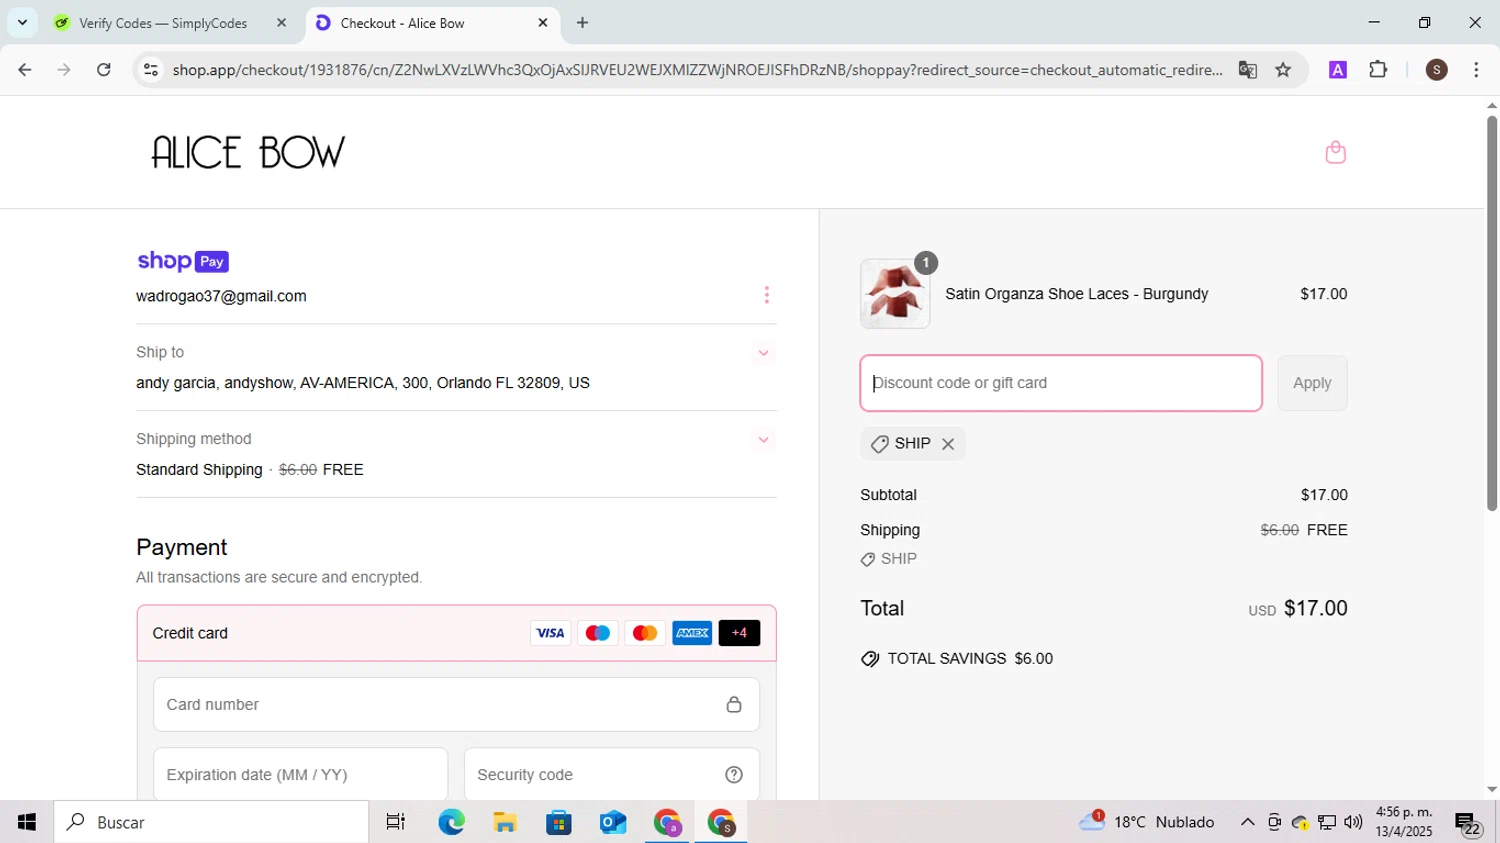1500x843 pixels.
Task: Open the translate page icon
Action: [1247, 70]
